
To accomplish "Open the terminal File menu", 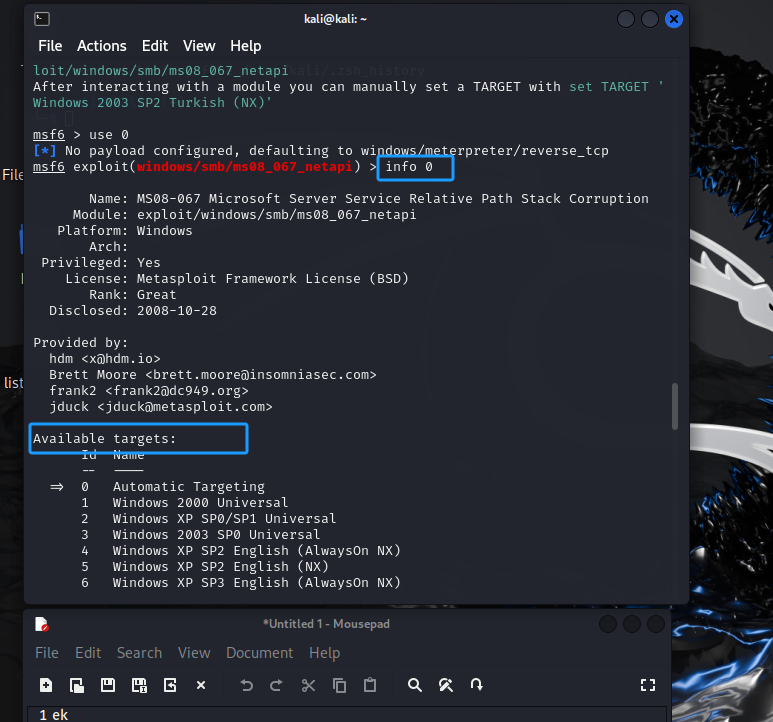I will 50,46.
